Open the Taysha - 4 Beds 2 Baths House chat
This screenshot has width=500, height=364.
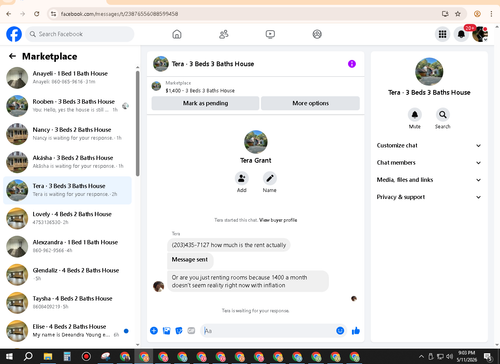pyautogui.click(x=67, y=303)
